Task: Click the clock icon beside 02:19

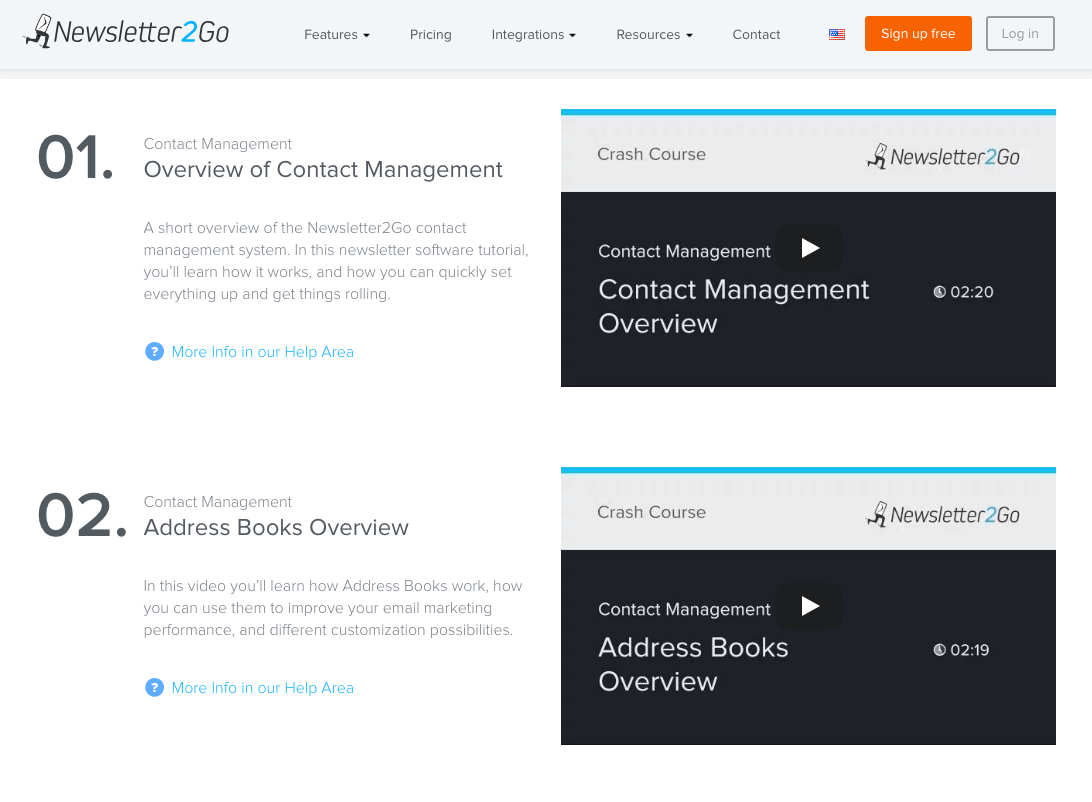Action: click(x=939, y=650)
